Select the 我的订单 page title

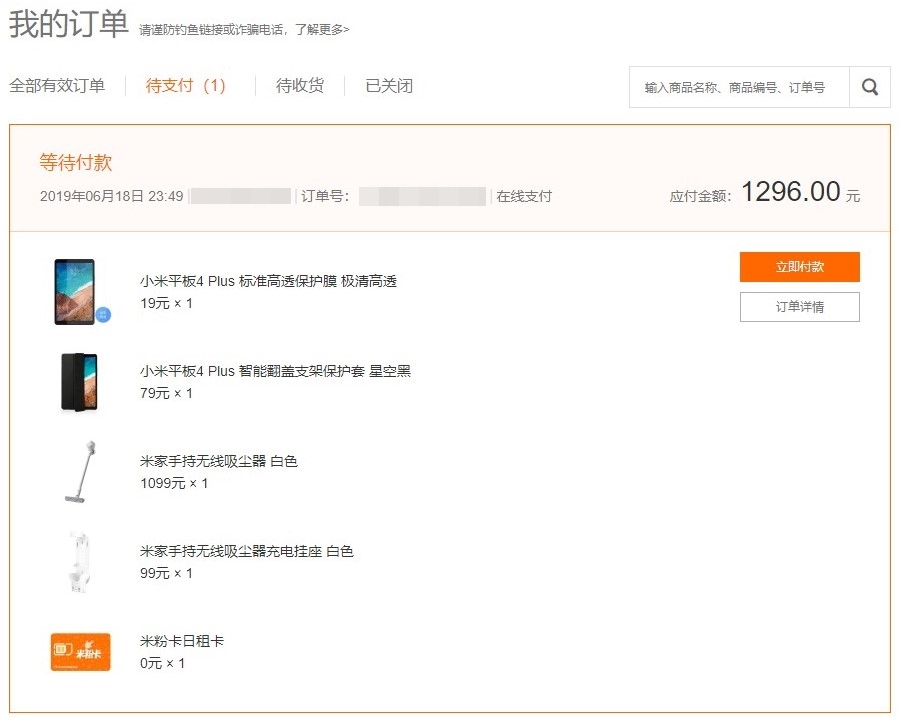click(68, 24)
